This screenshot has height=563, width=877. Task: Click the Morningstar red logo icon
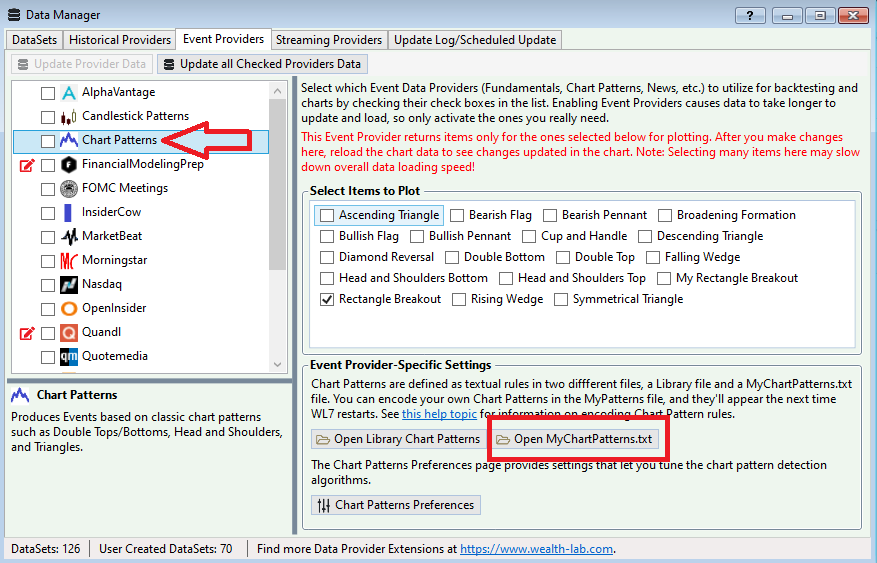(x=69, y=261)
